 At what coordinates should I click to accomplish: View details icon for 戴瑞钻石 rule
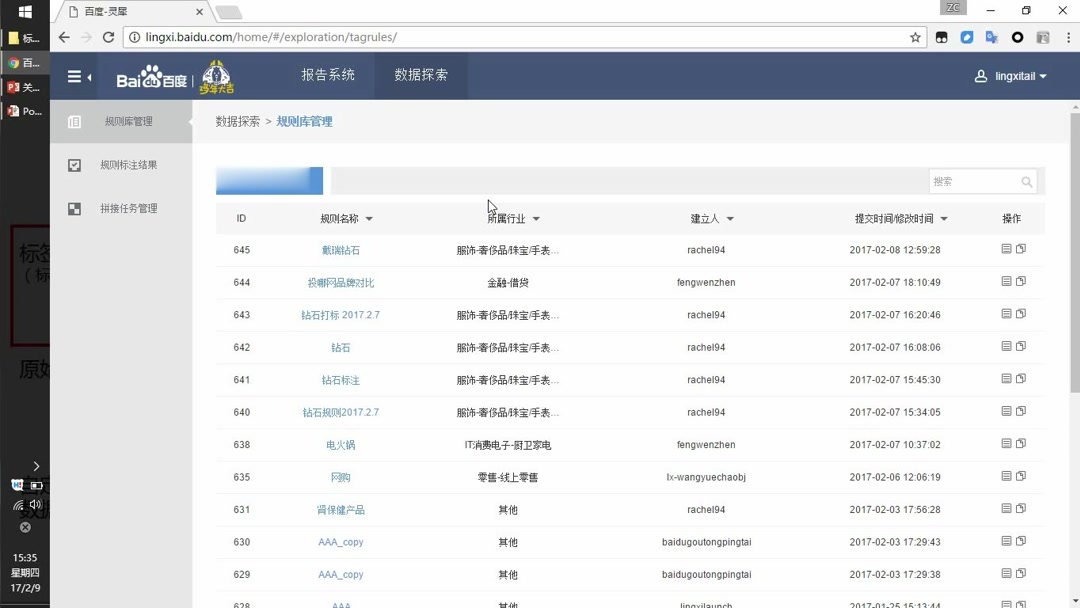pos(1004,249)
